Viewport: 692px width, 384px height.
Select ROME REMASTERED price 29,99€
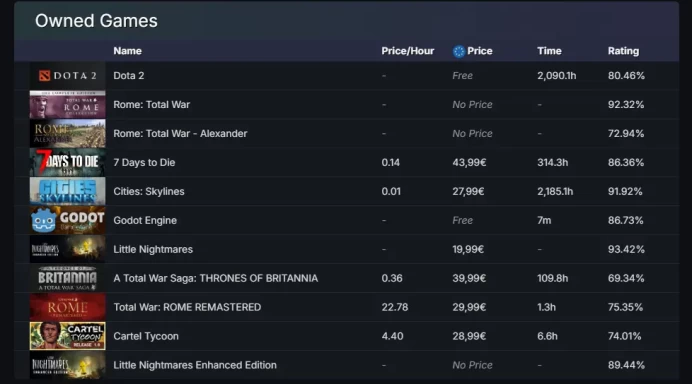point(469,307)
